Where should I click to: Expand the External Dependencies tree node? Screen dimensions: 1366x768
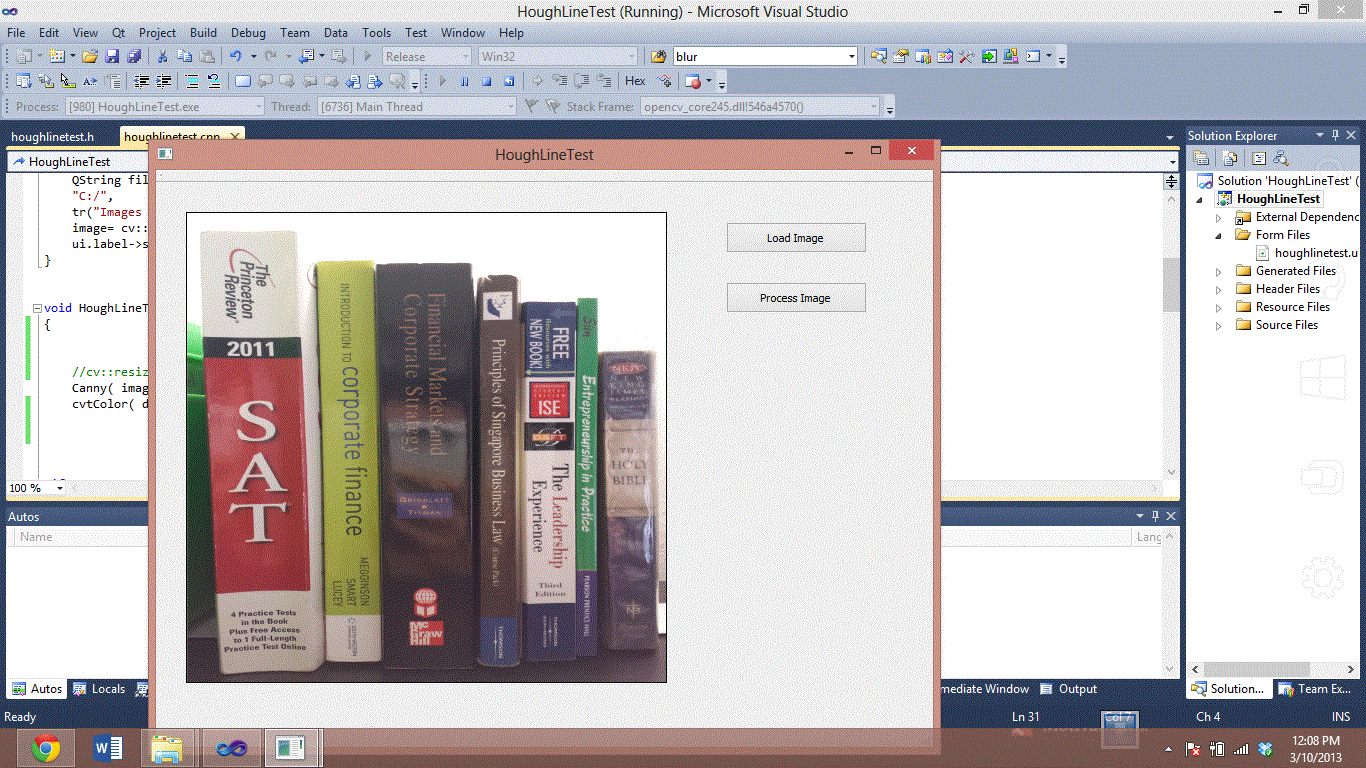pyautogui.click(x=1218, y=217)
